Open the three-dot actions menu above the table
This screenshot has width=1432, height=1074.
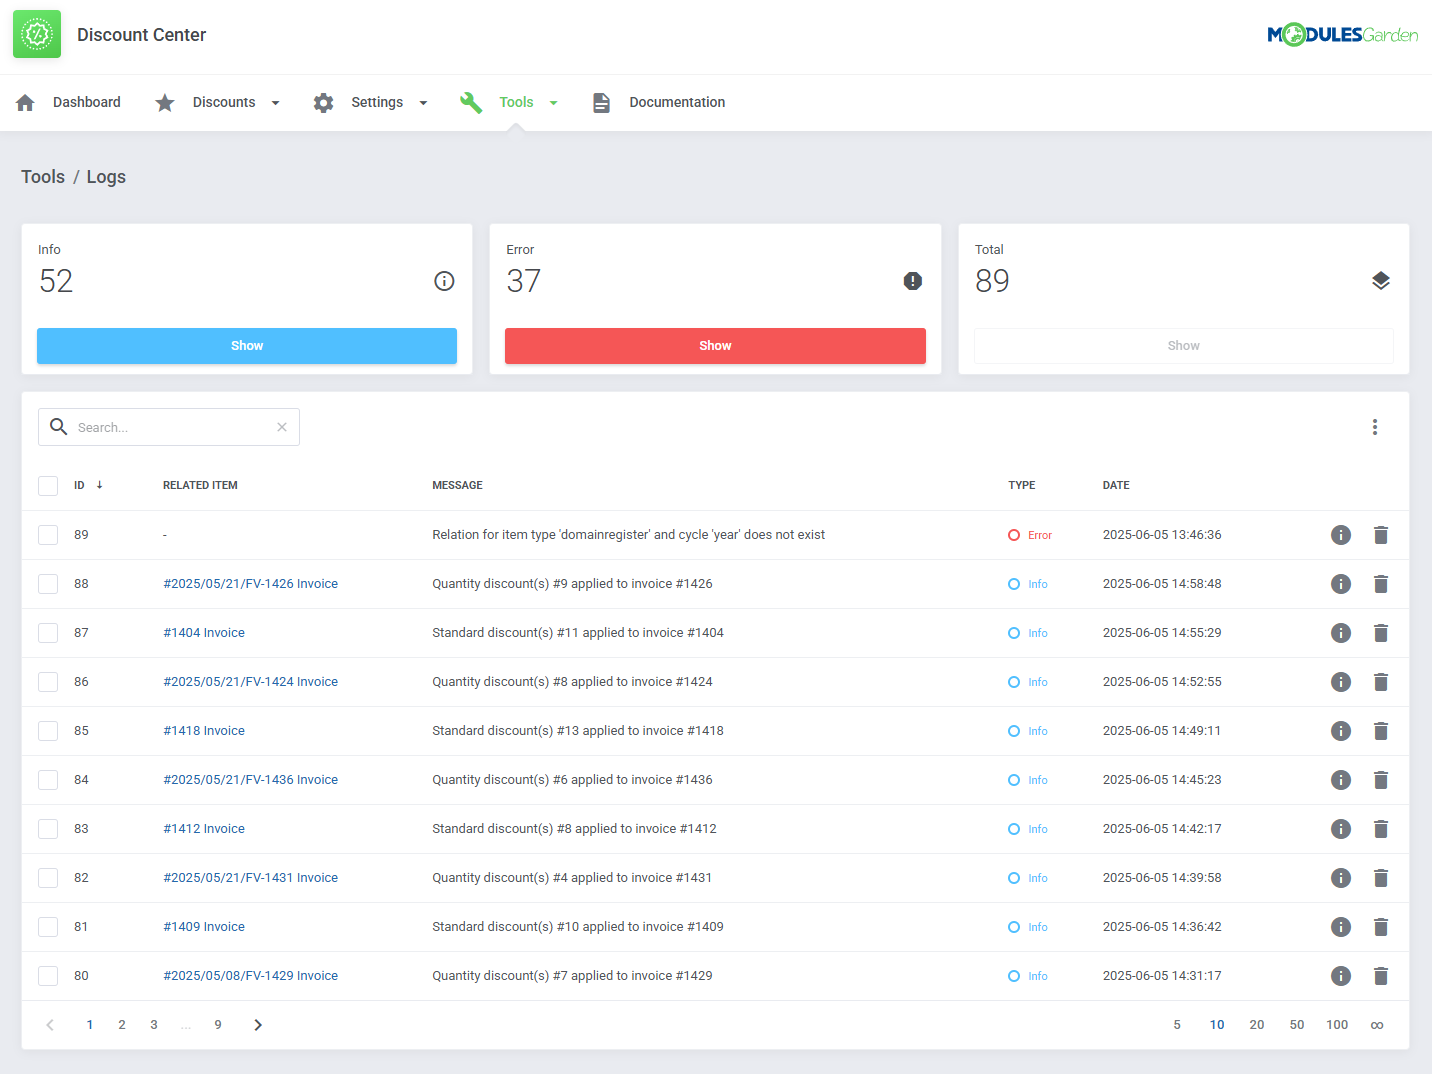point(1375,426)
